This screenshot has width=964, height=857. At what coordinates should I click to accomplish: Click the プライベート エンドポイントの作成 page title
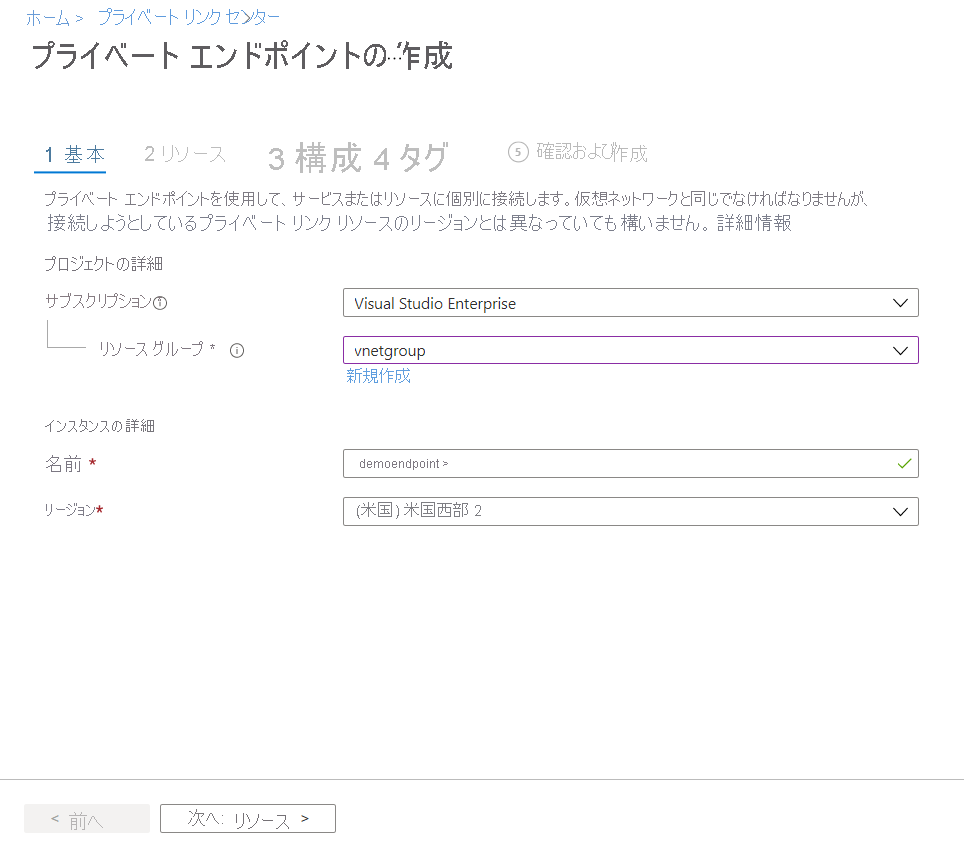coord(242,56)
